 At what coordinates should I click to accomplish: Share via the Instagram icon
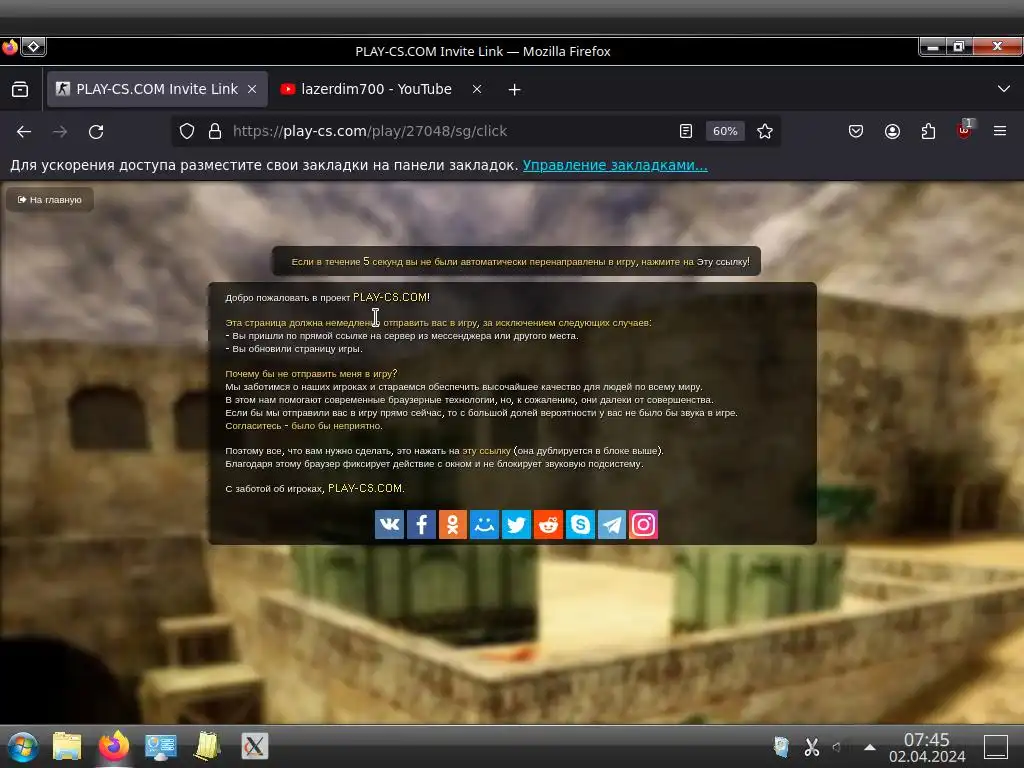coord(643,524)
